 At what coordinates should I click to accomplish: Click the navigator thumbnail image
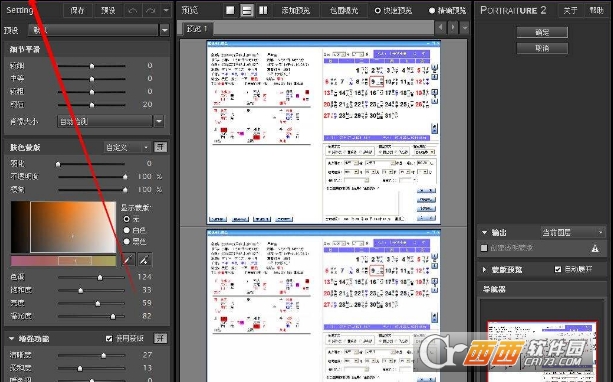(542, 352)
